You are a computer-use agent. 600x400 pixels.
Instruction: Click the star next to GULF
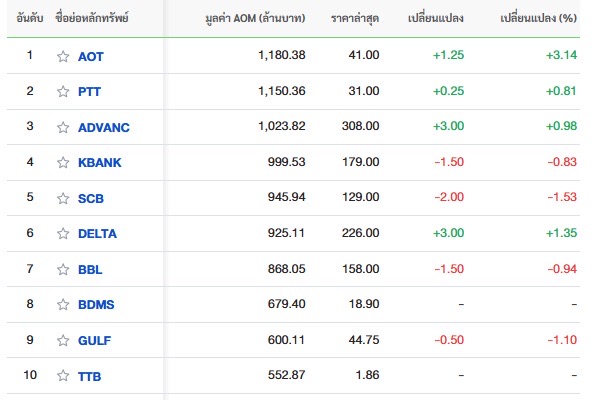click(63, 340)
